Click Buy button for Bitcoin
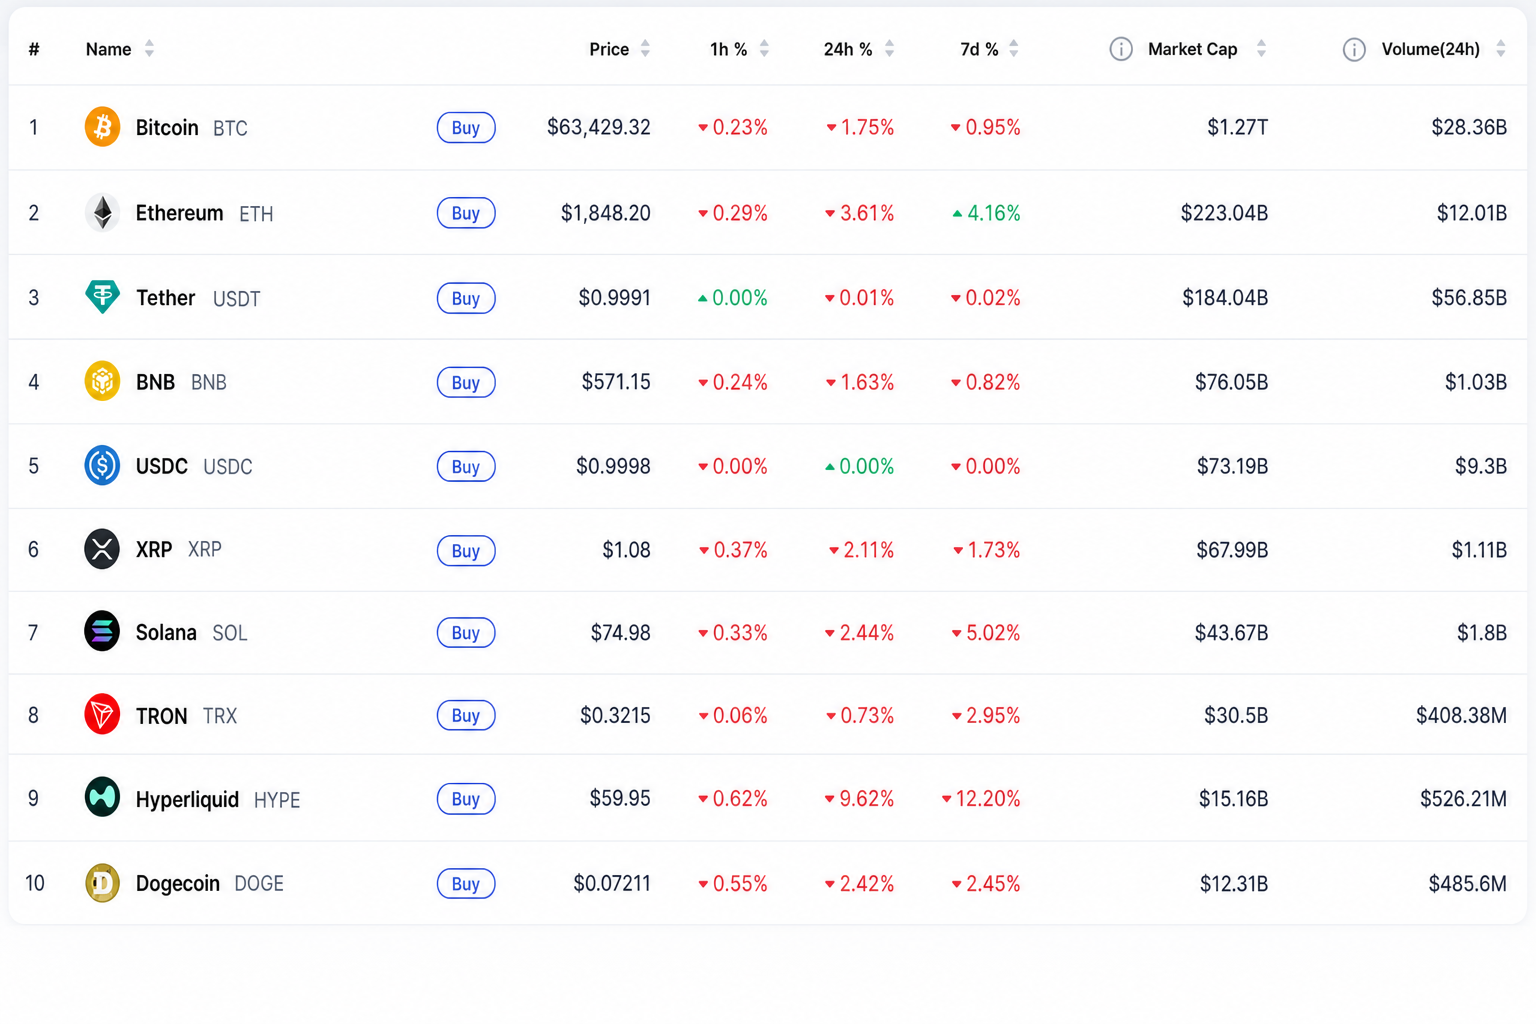 click(x=466, y=128)
